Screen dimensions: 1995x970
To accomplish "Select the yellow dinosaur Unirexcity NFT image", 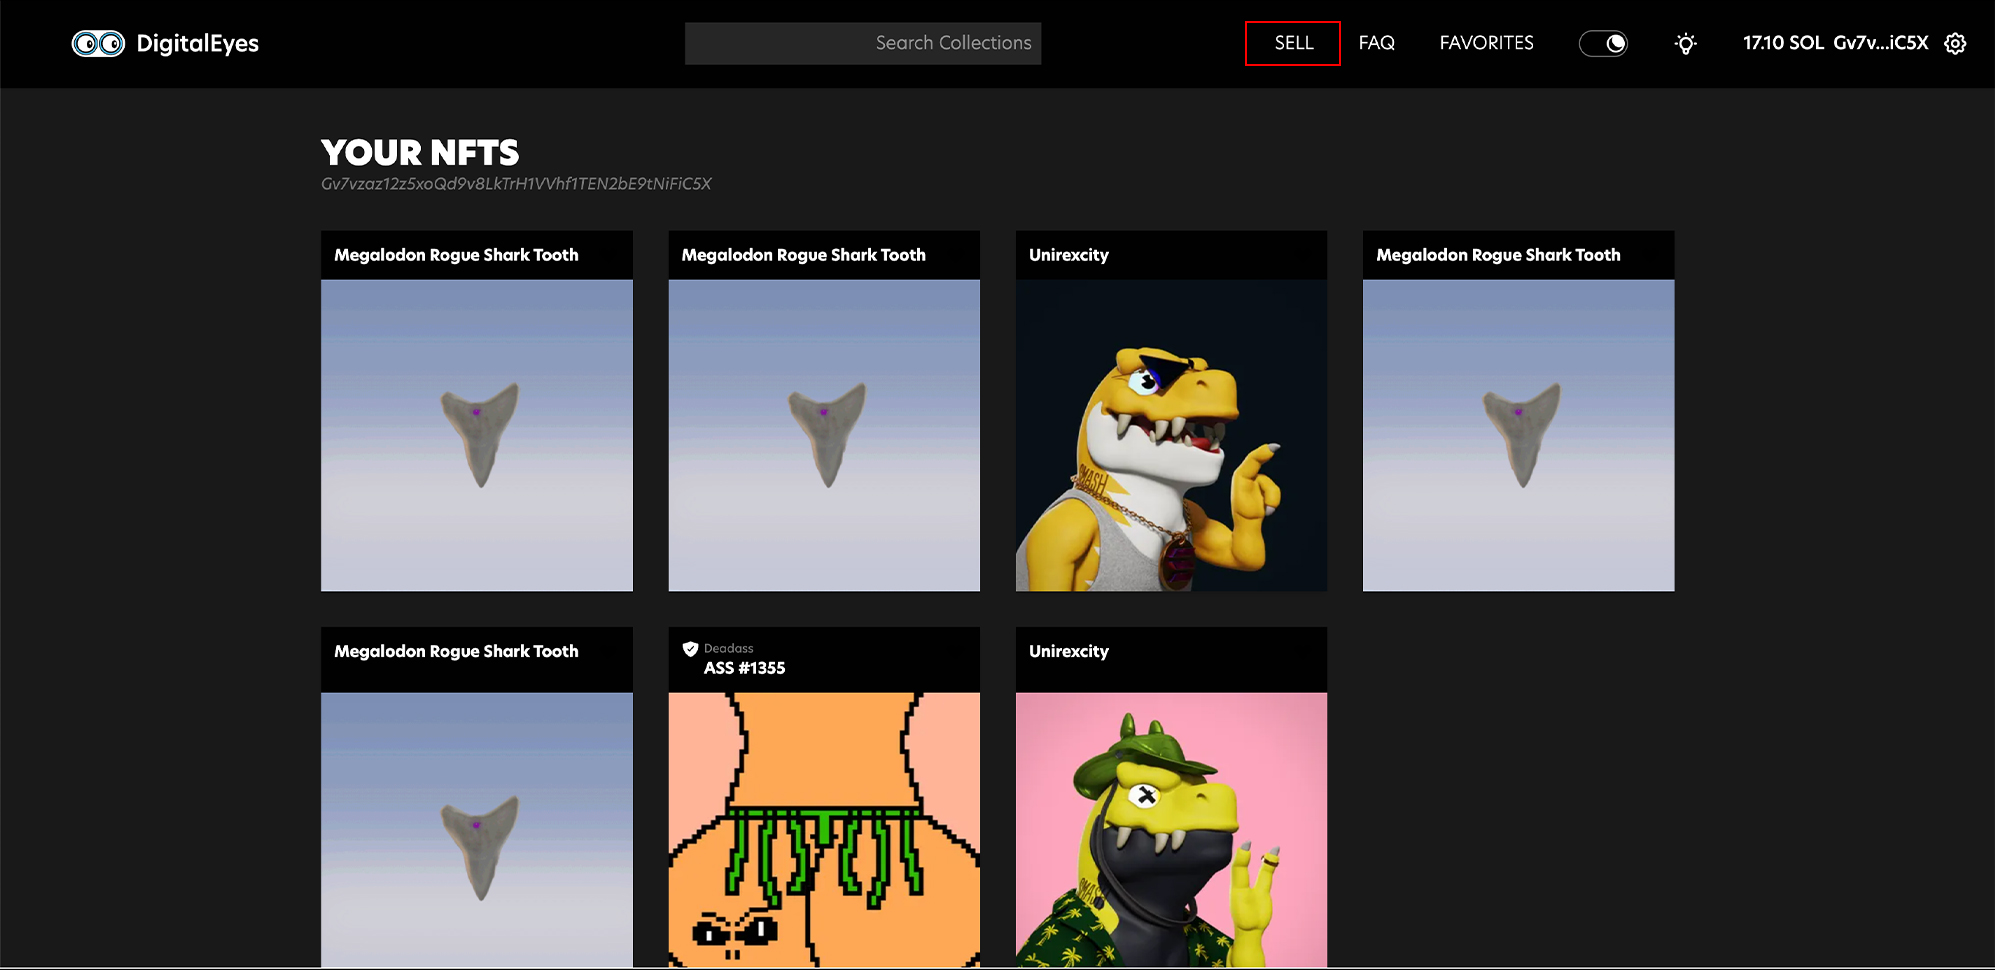I will pyautogui.click(x=1171, y=435).
